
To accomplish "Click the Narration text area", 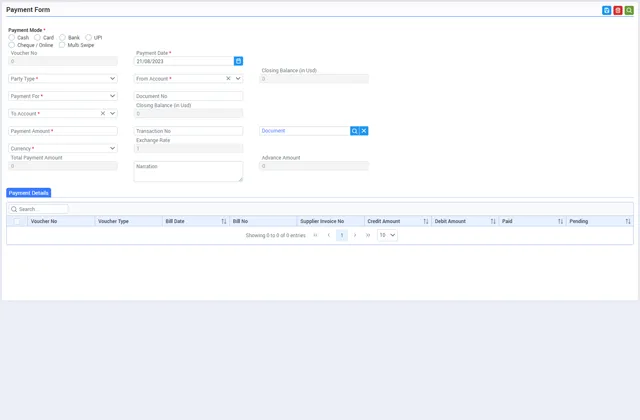I will 188,171.
